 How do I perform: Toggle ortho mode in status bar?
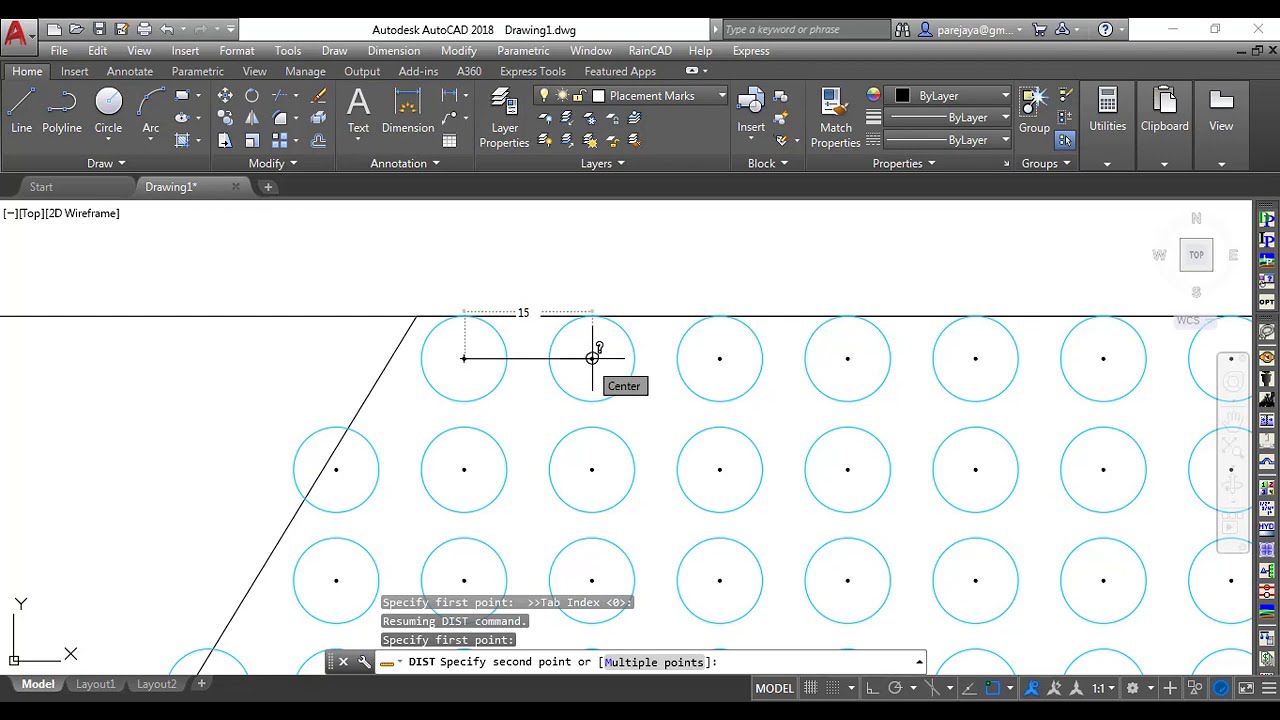872,688
